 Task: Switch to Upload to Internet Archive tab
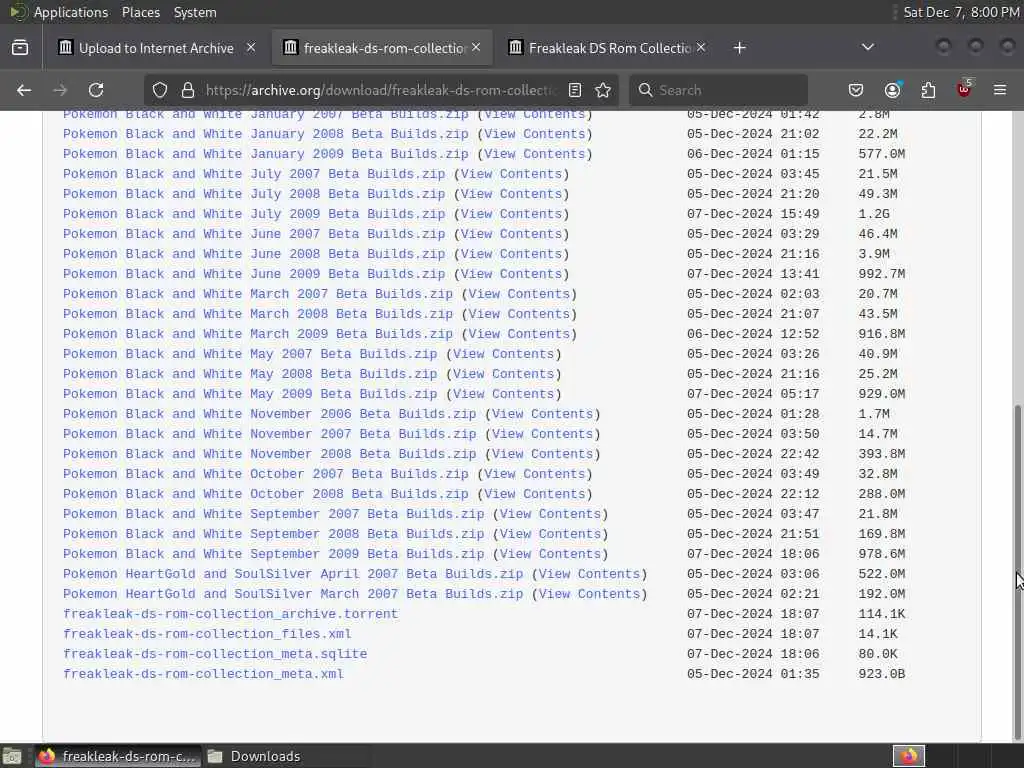point(155,48)
